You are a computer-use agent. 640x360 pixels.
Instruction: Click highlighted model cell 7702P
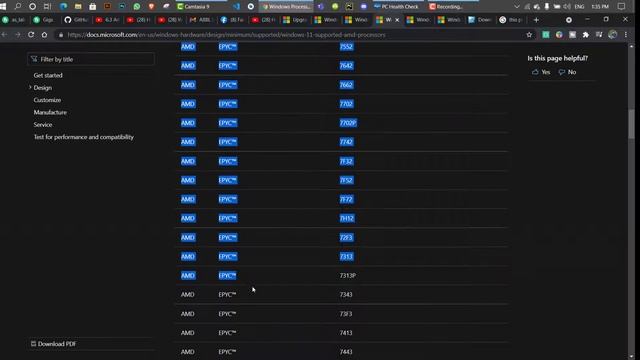[x=348, y=123]
